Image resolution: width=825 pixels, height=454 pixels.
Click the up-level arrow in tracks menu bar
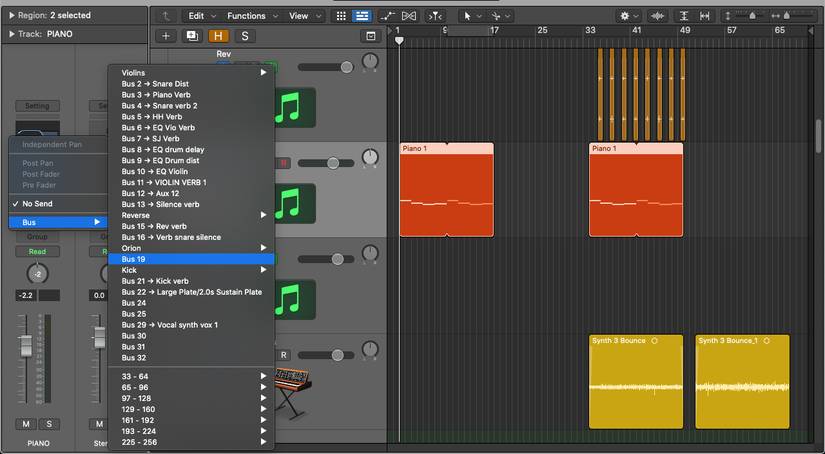[x=166, y=16]
